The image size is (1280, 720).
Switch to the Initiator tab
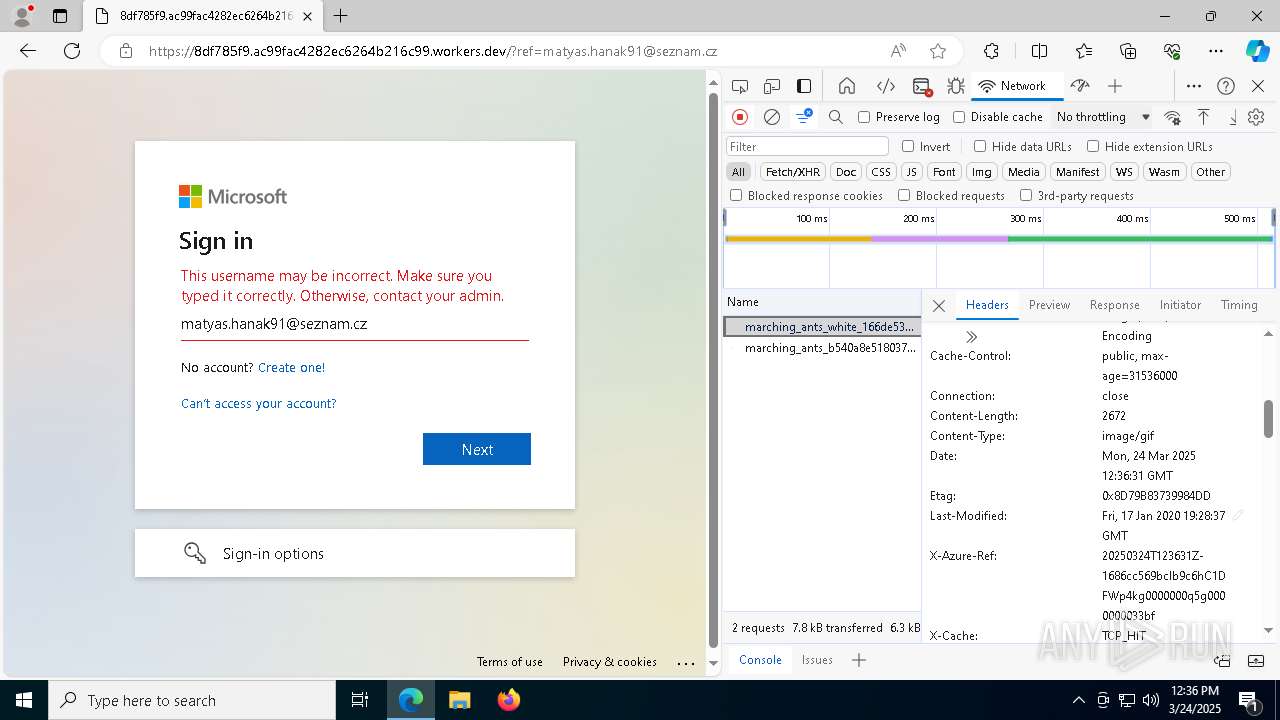(1180, 305)
